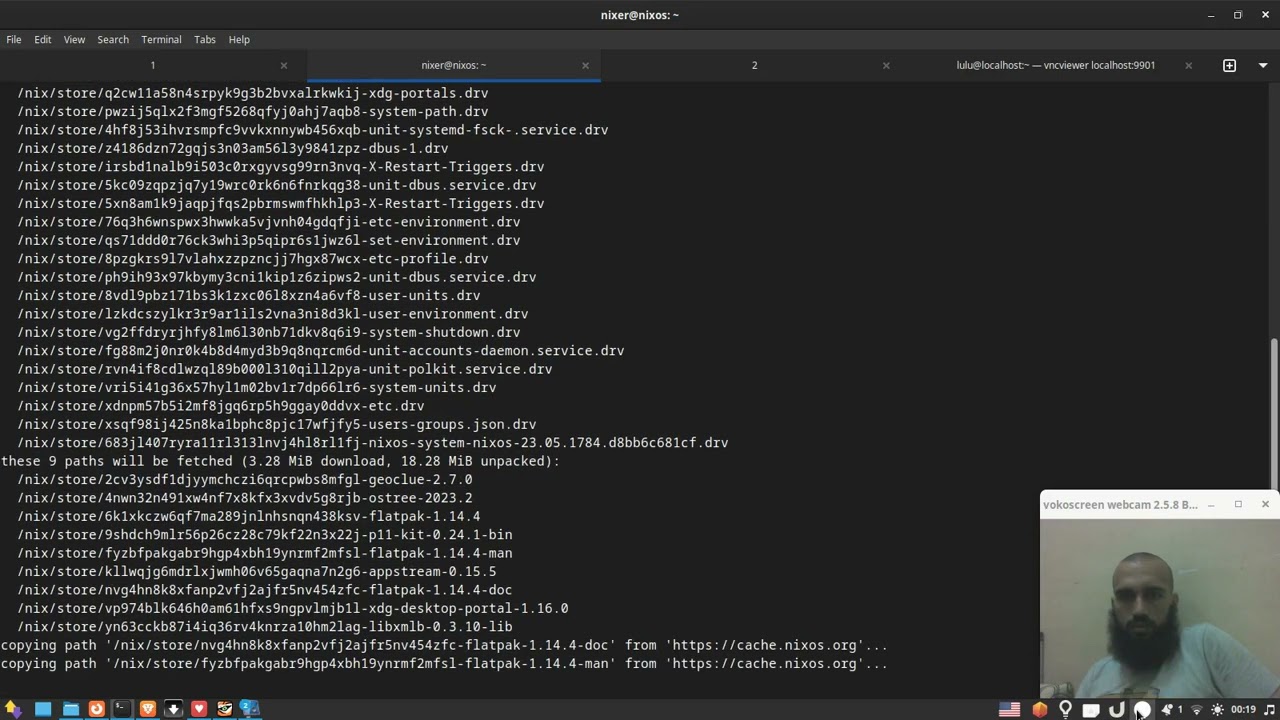
Task: Open the file manager folder icon in taskbar
Action: 71,709
